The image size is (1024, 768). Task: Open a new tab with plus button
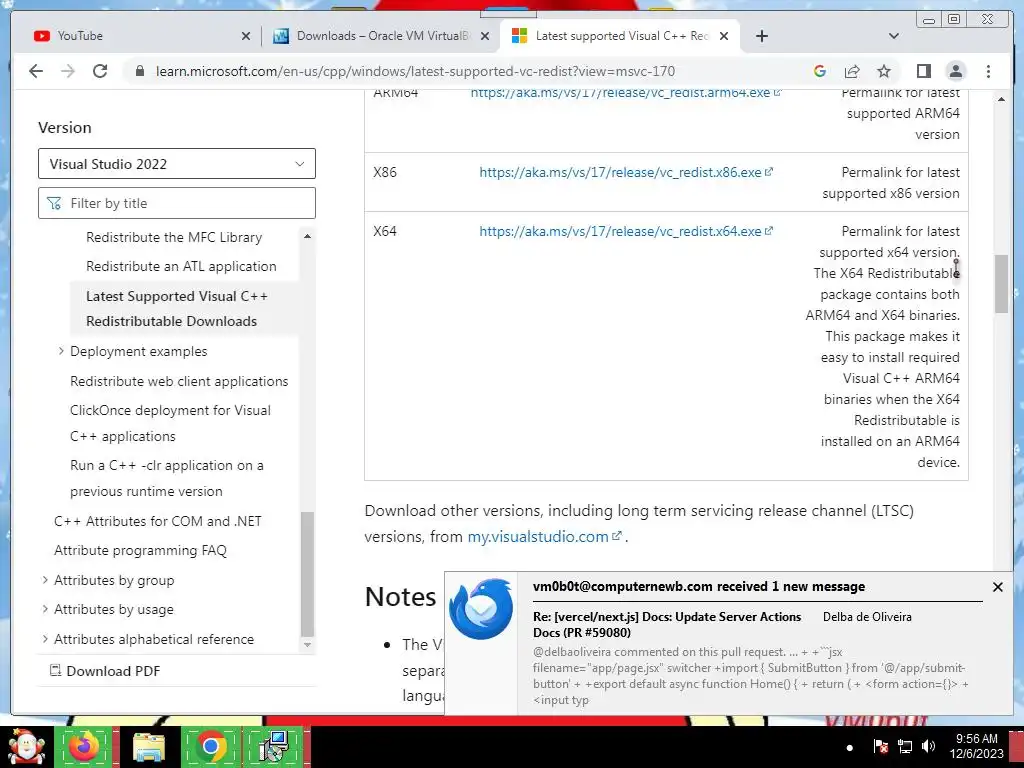tap(761, 36)
